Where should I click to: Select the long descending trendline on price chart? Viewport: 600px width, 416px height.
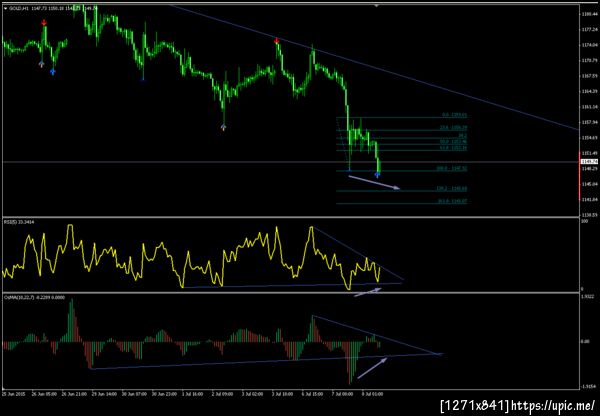click(x=373, y=67)
